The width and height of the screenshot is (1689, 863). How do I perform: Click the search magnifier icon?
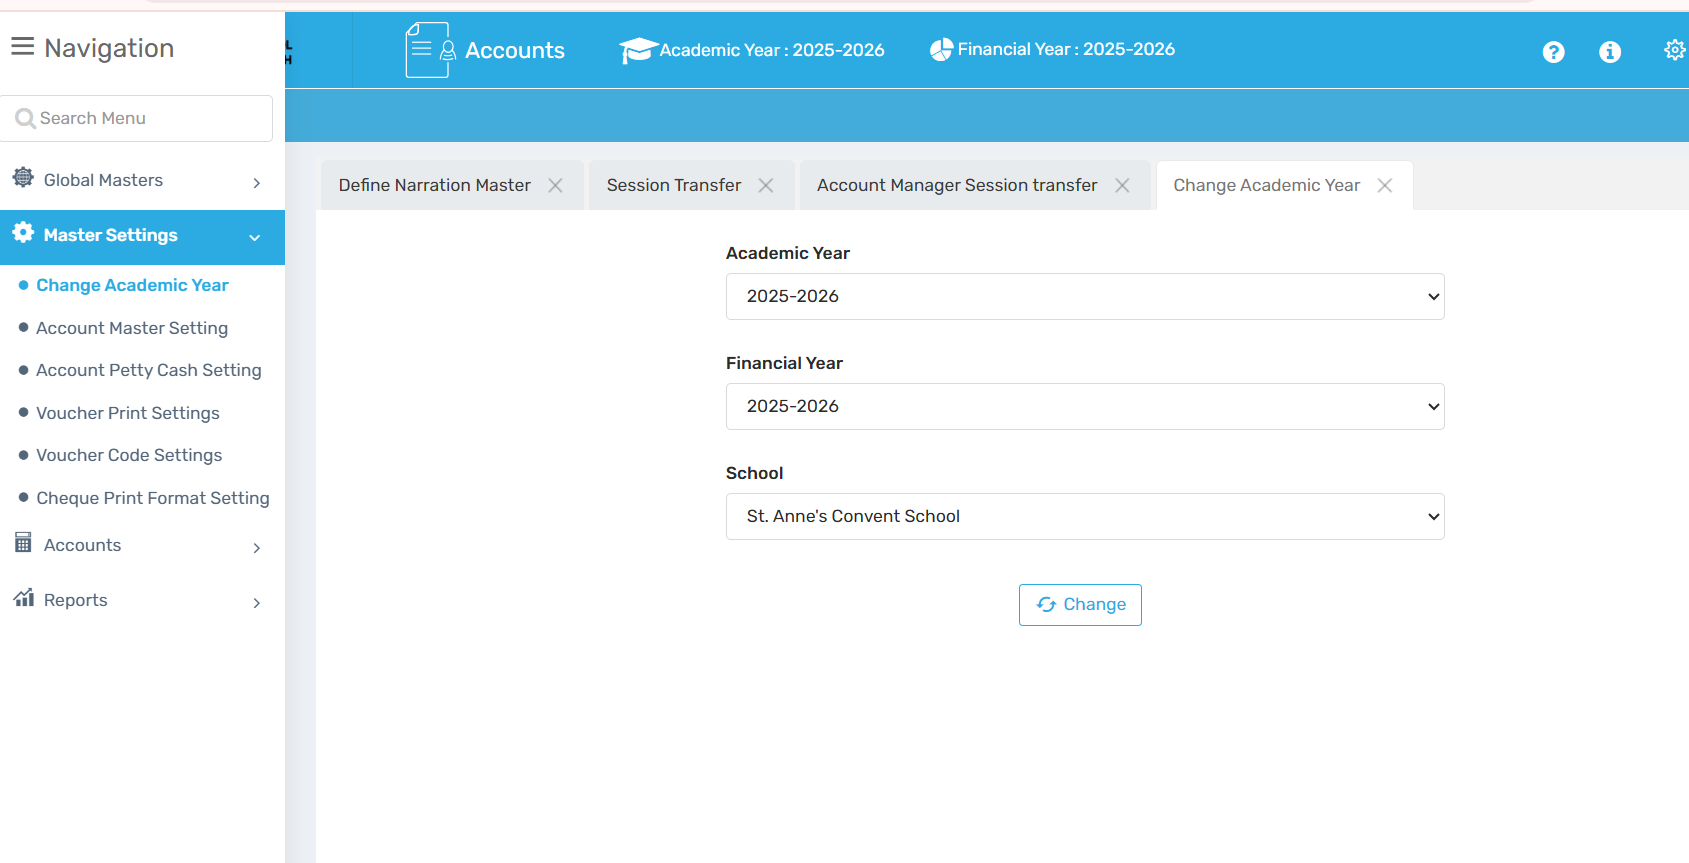pyautogui.click(x=25, y=119)
